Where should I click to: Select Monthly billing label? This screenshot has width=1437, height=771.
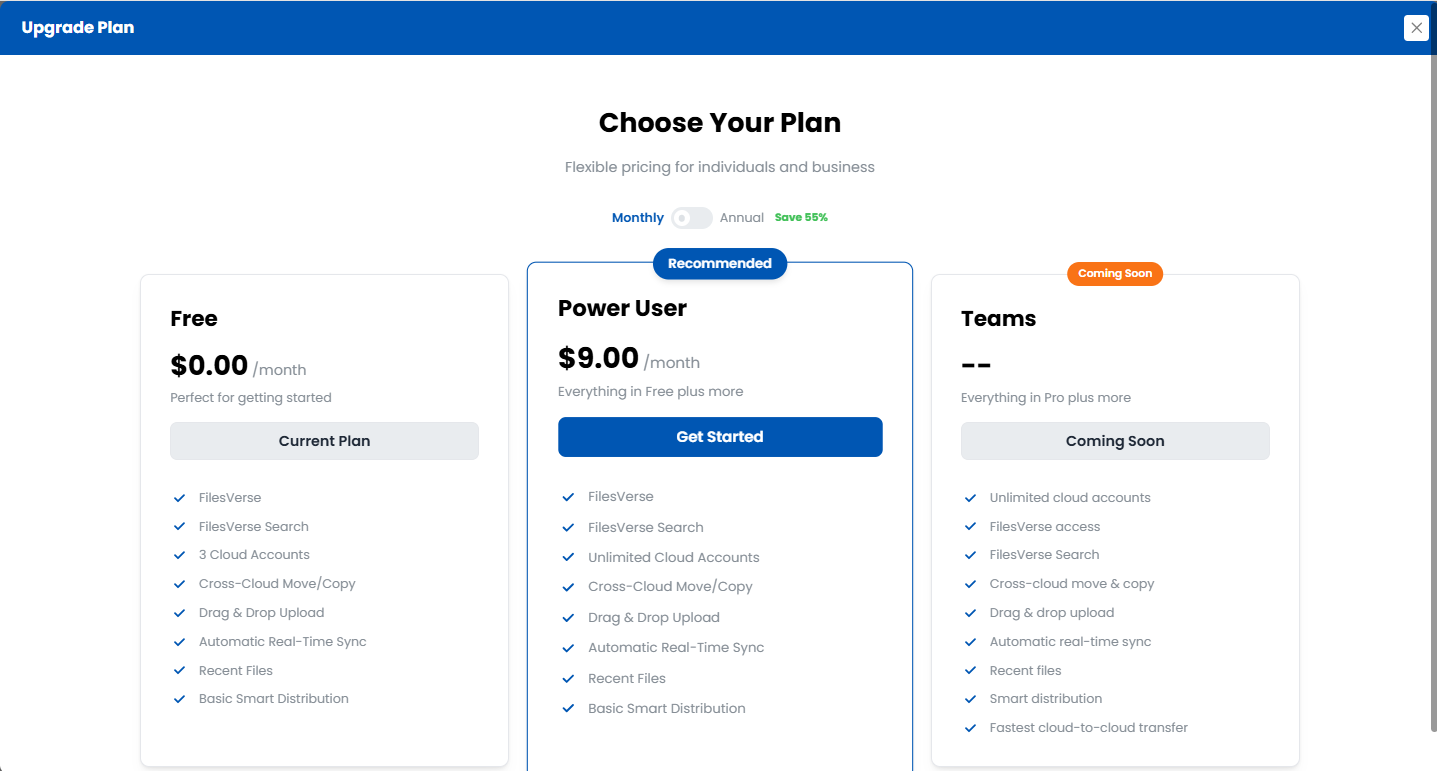click(x=638, y=218)
